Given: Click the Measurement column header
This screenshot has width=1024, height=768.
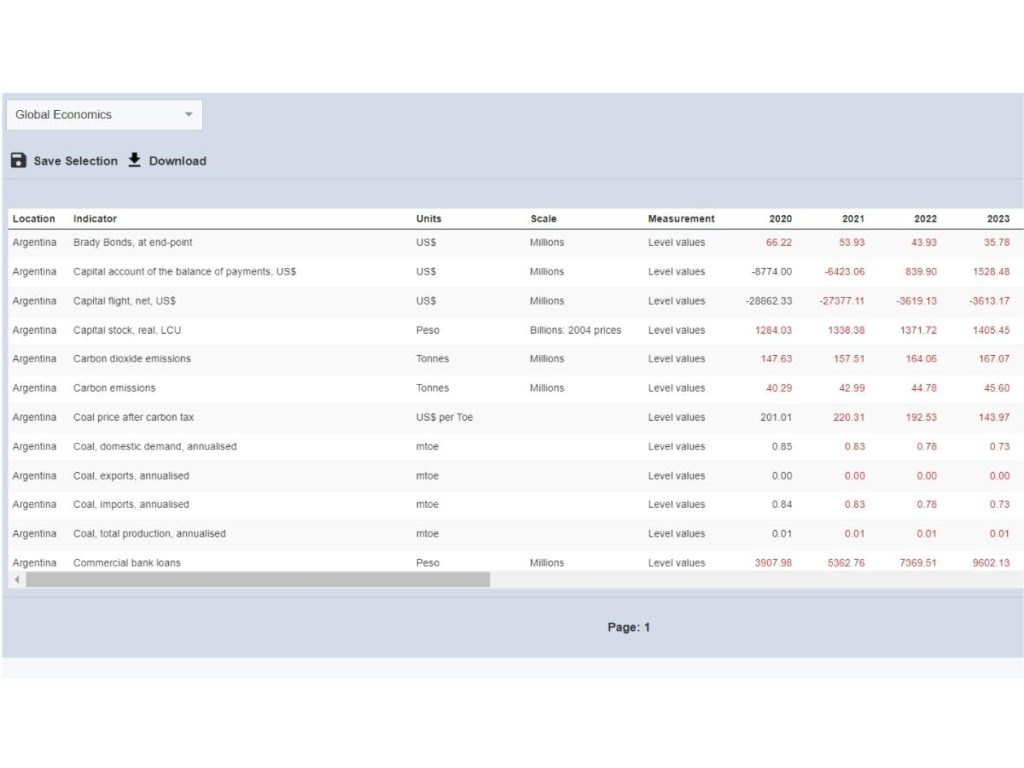Looking at the screenshot, I should pyautogui.click(x=681, y=219).
